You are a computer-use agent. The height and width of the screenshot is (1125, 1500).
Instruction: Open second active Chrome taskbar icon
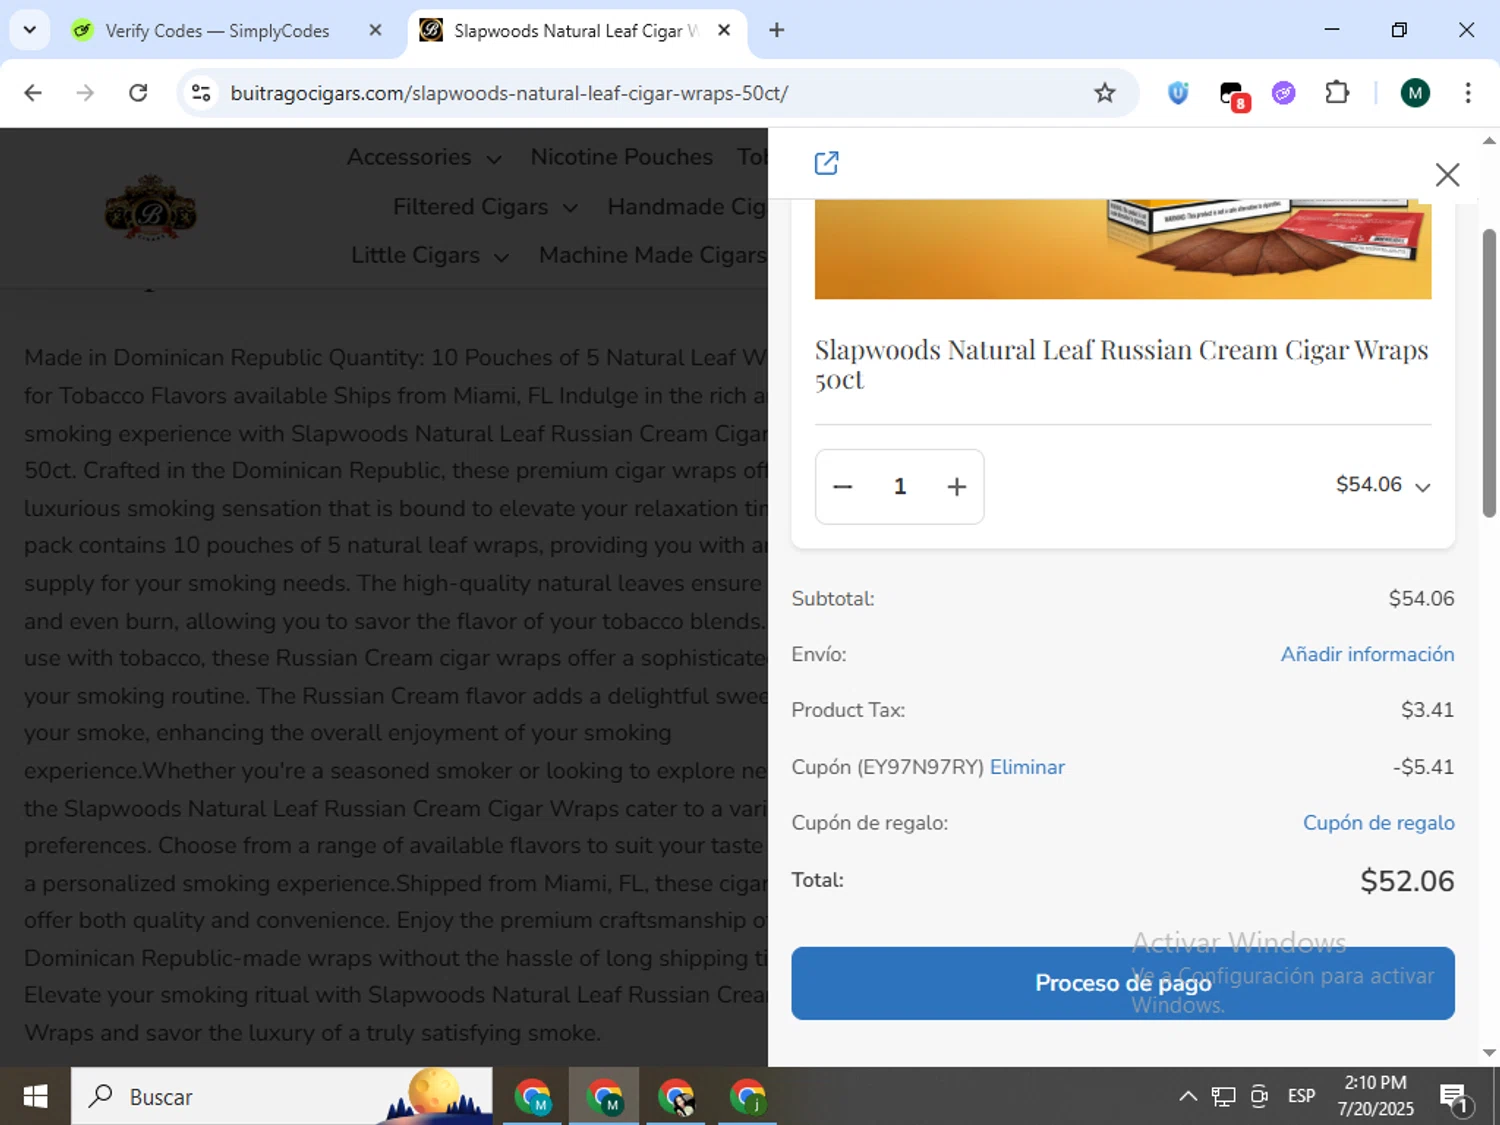(x=604, y=1097)
